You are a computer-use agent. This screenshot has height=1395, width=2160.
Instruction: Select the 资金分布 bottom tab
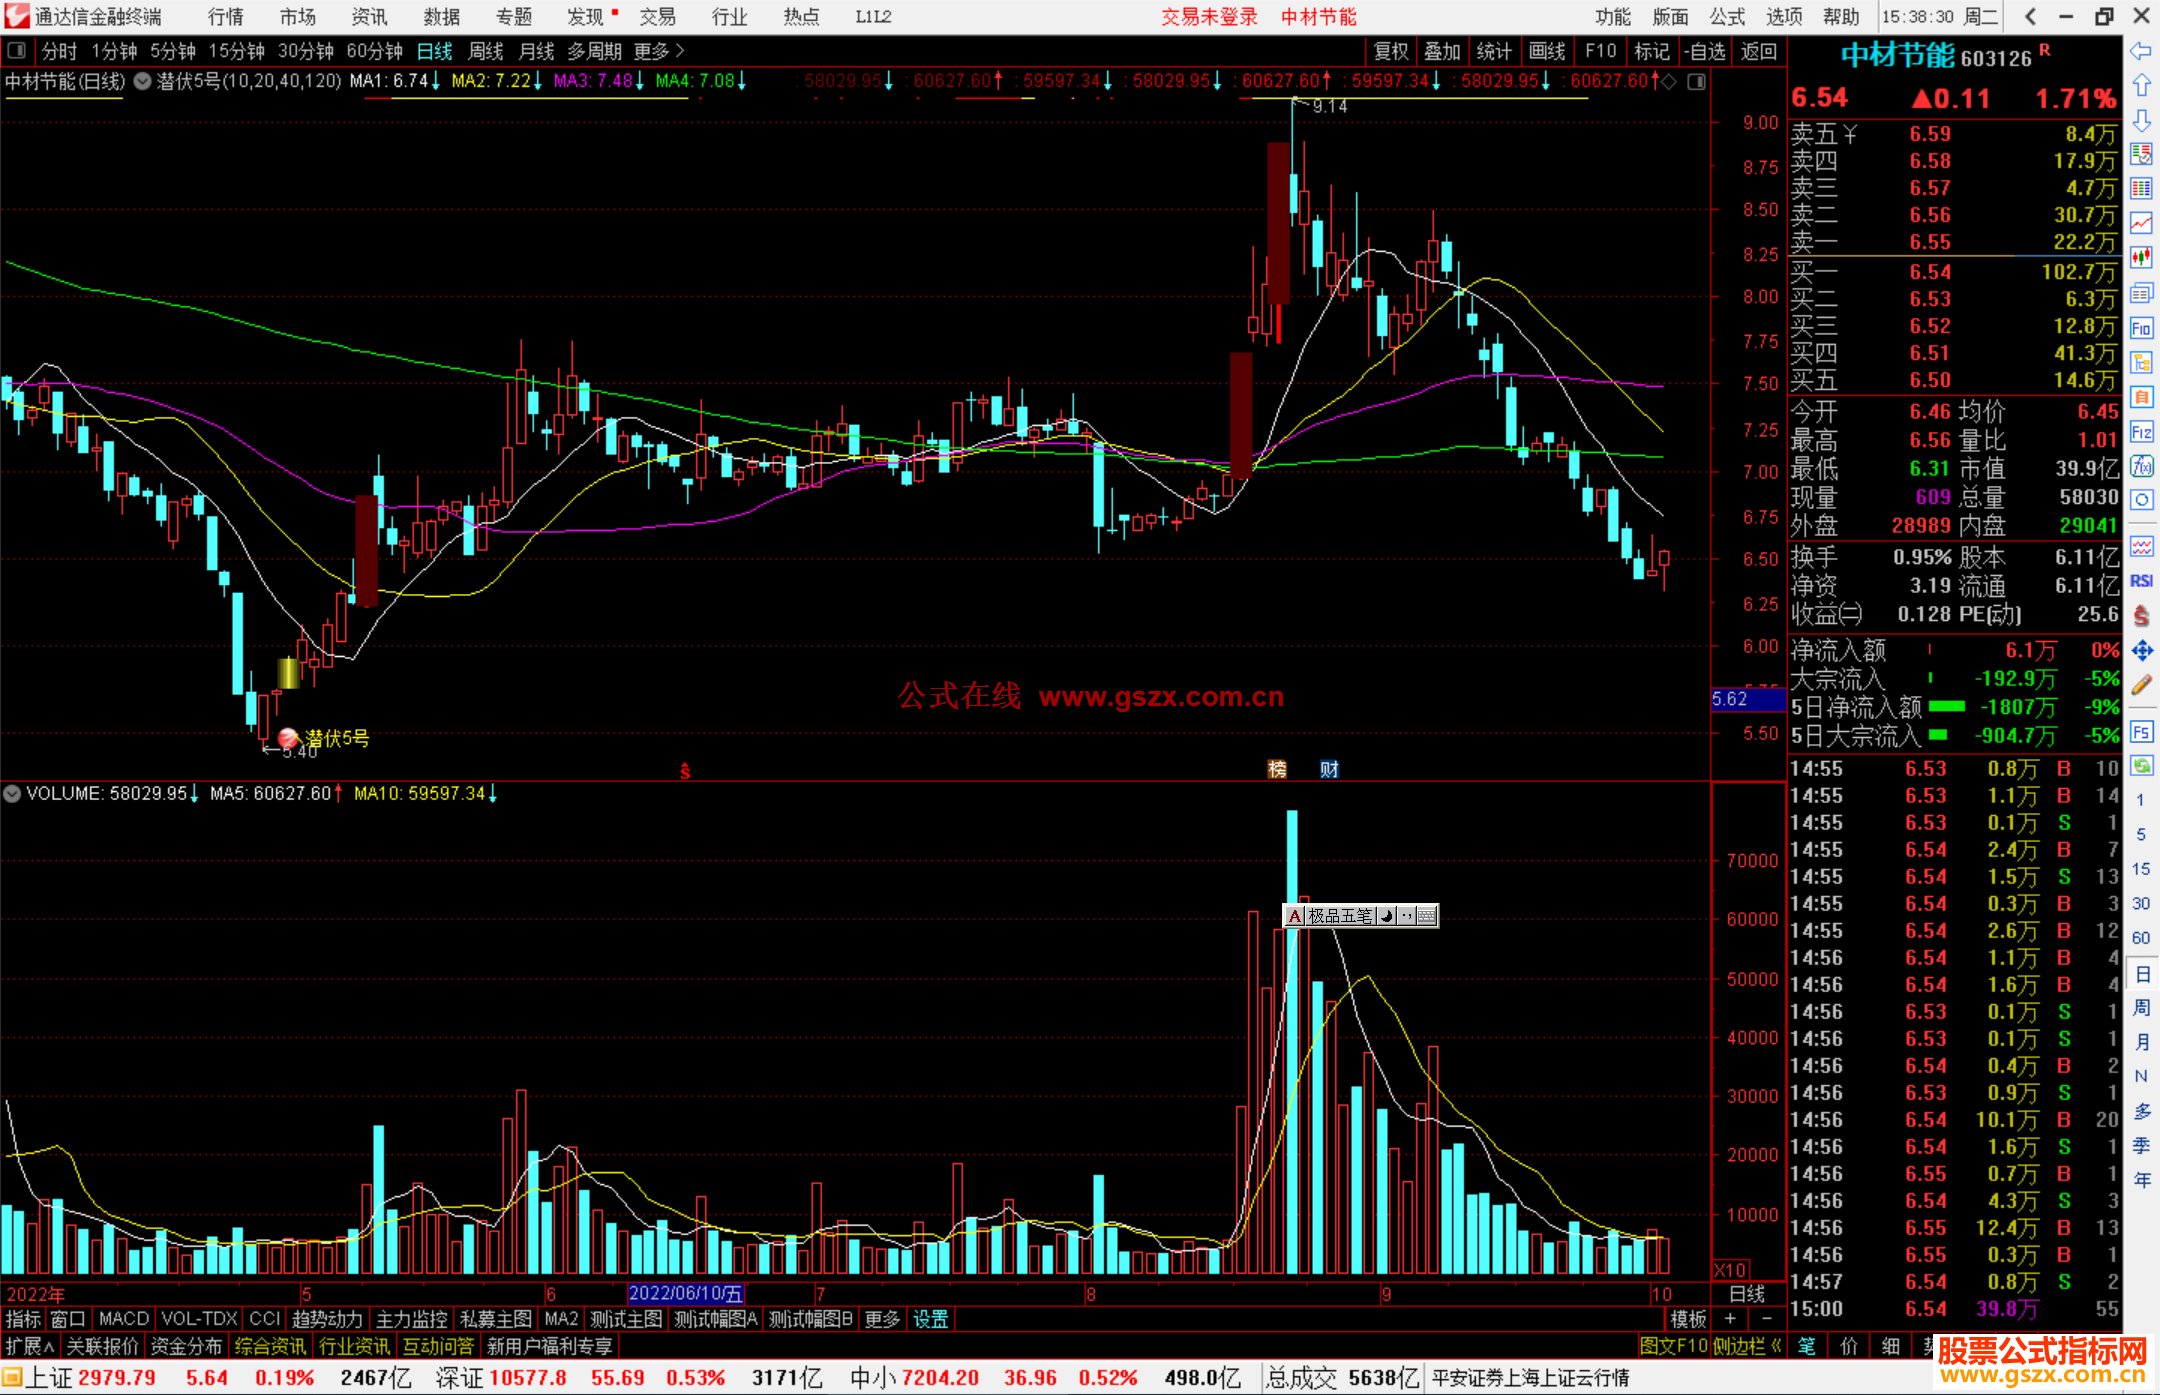point(186,1347)
